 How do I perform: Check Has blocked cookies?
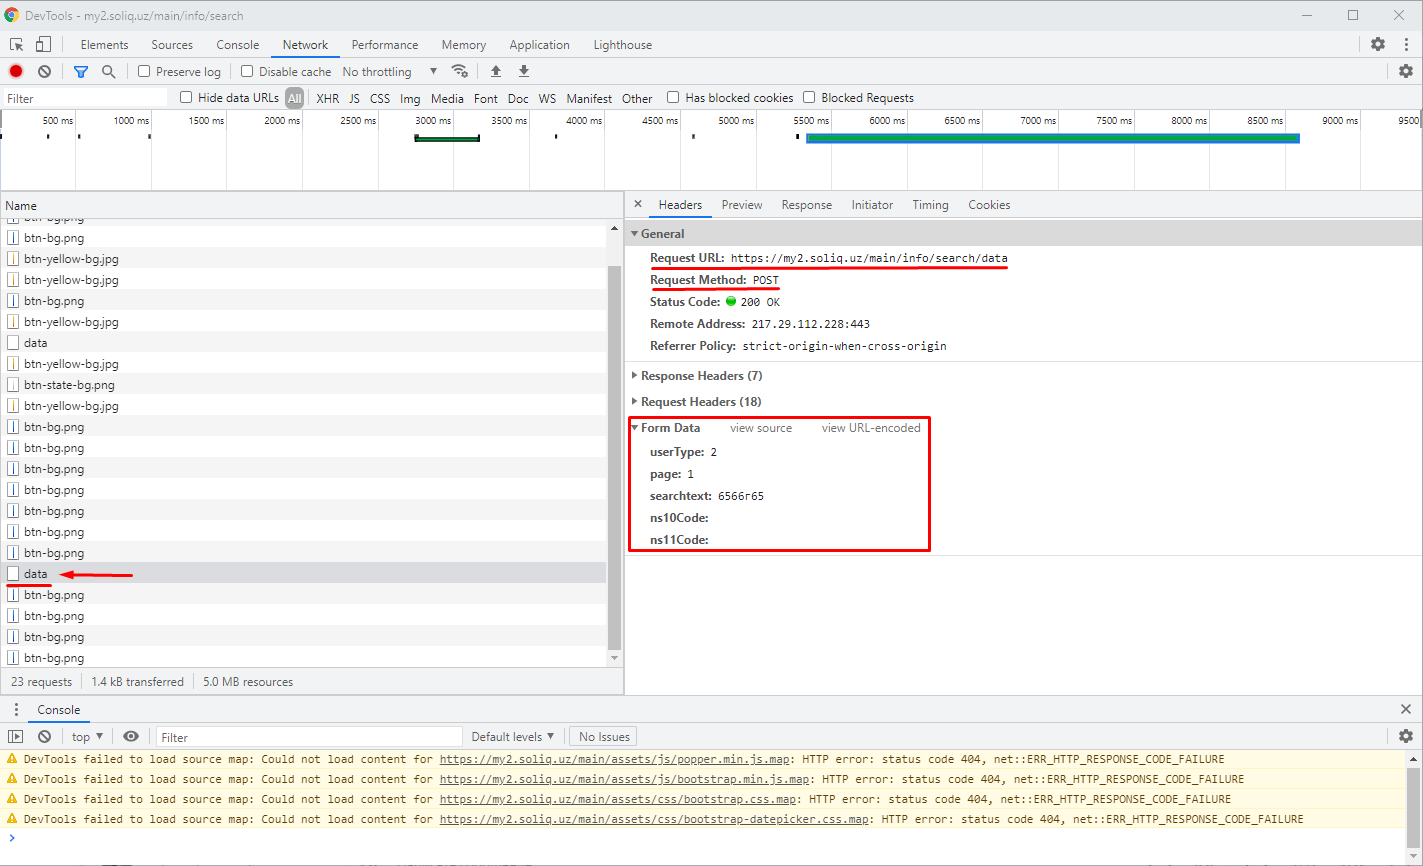(673, 97)
